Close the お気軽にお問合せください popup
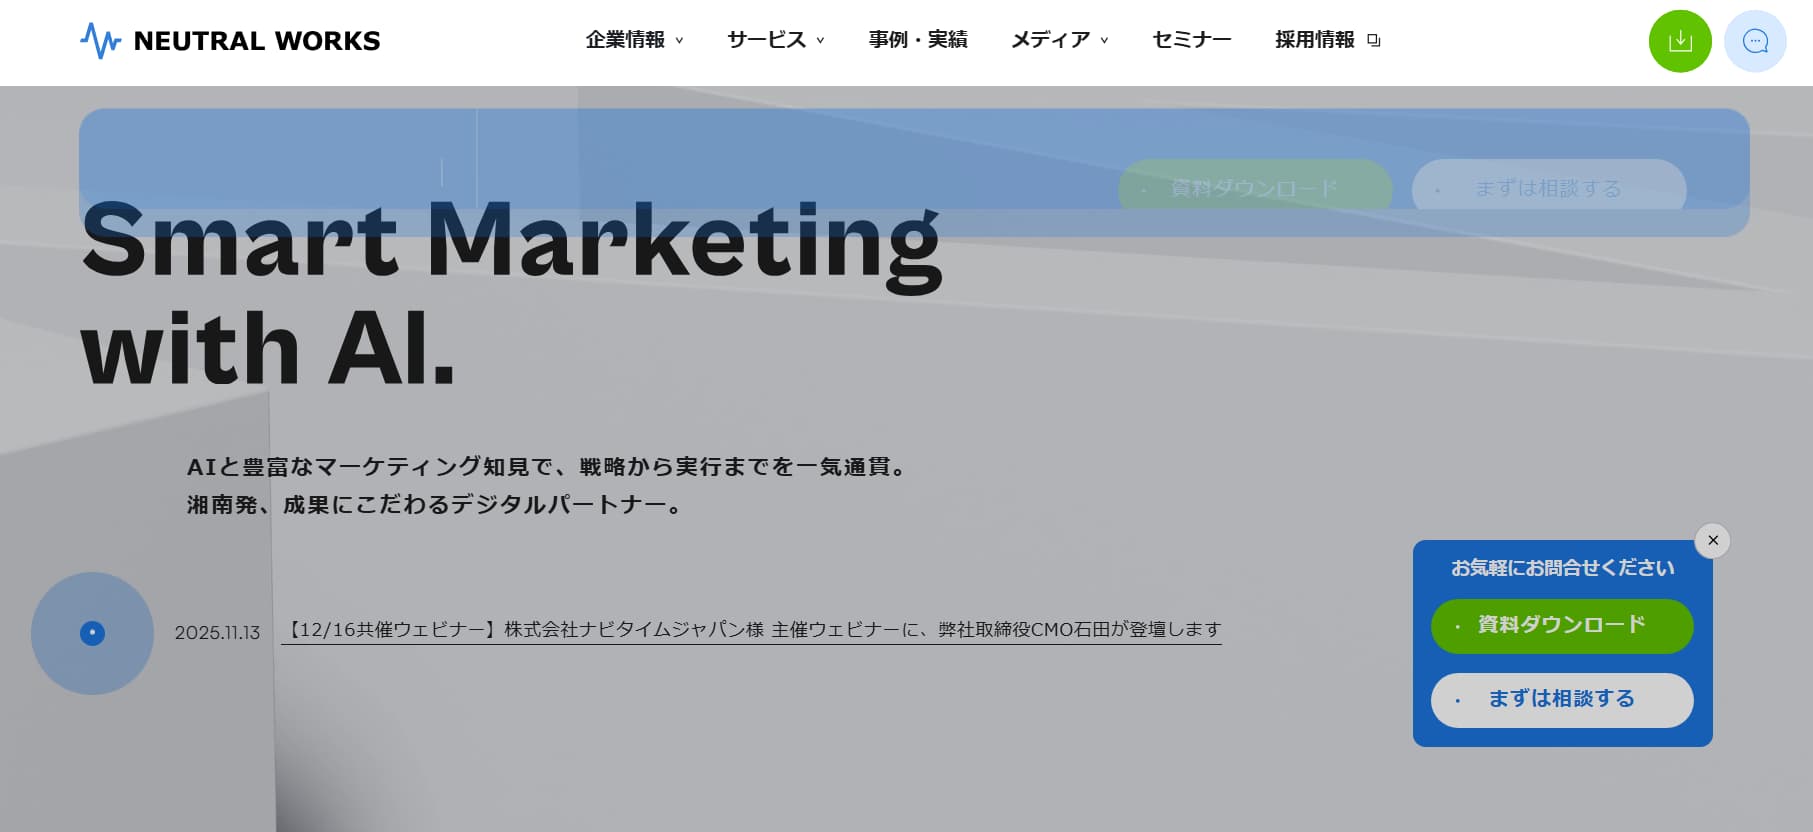 click(x=1713, y=540)
